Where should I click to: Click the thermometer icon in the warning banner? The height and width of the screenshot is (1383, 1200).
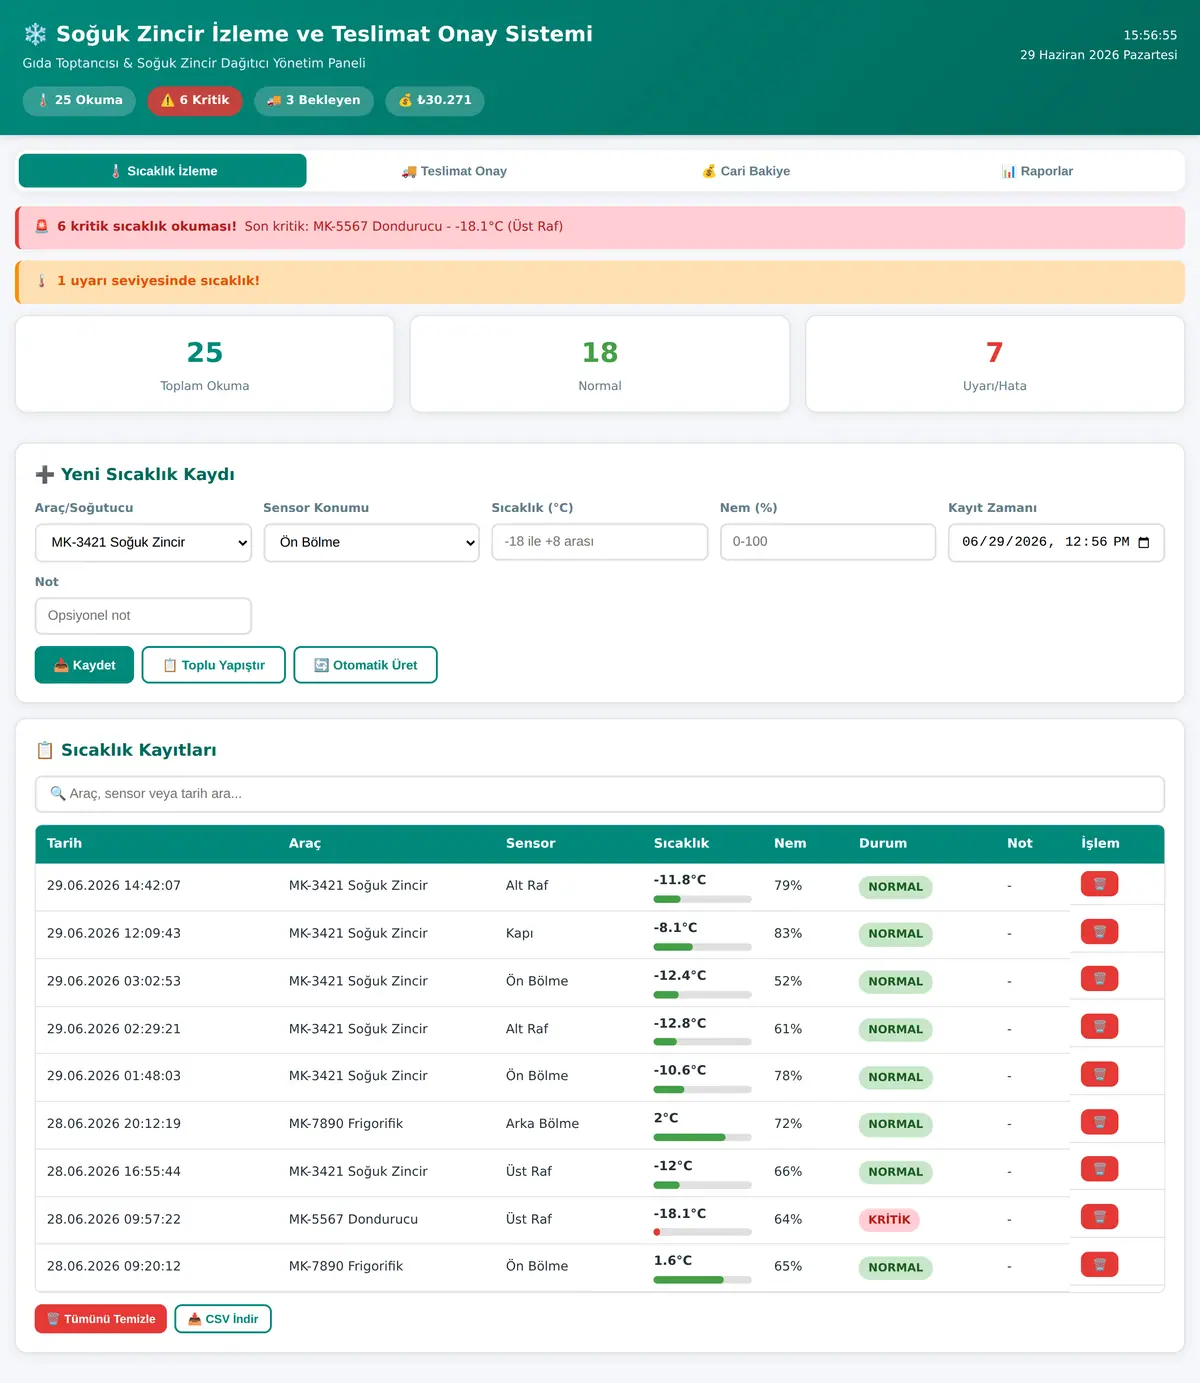42,281
